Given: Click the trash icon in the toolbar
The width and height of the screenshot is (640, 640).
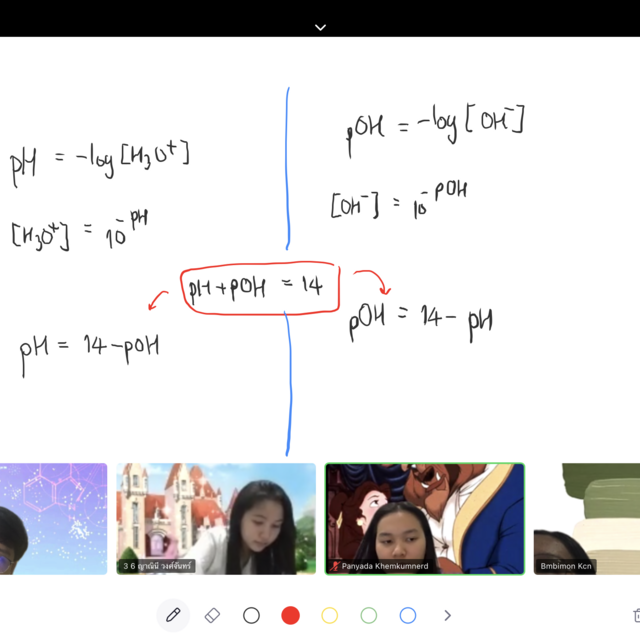Looking at the screenshot, I should (x=636, y=615).
